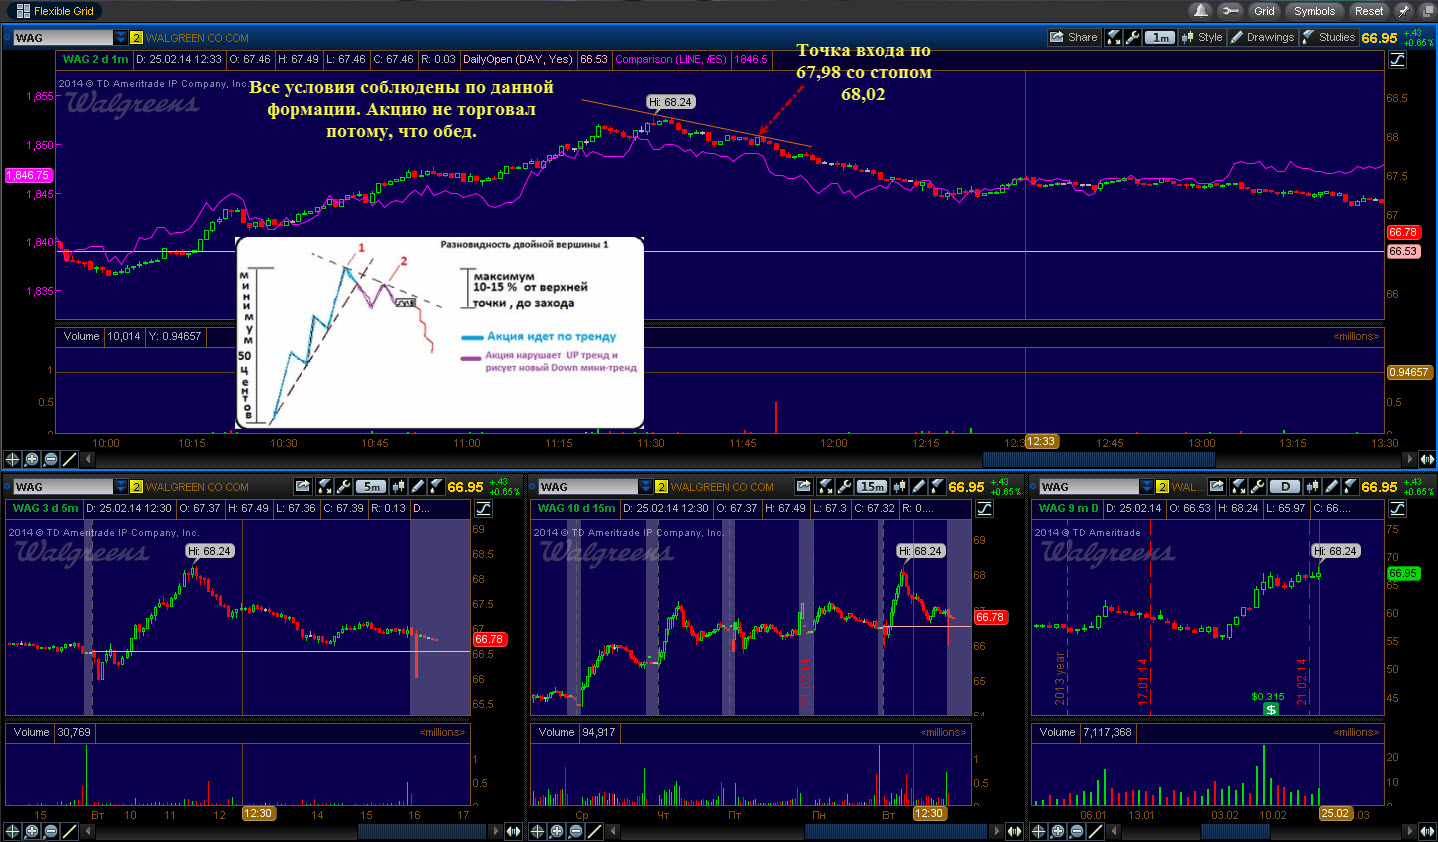Click the Comparison (LINE, /ES) study label
This screenshot has height=842, width=1438.
671,59
